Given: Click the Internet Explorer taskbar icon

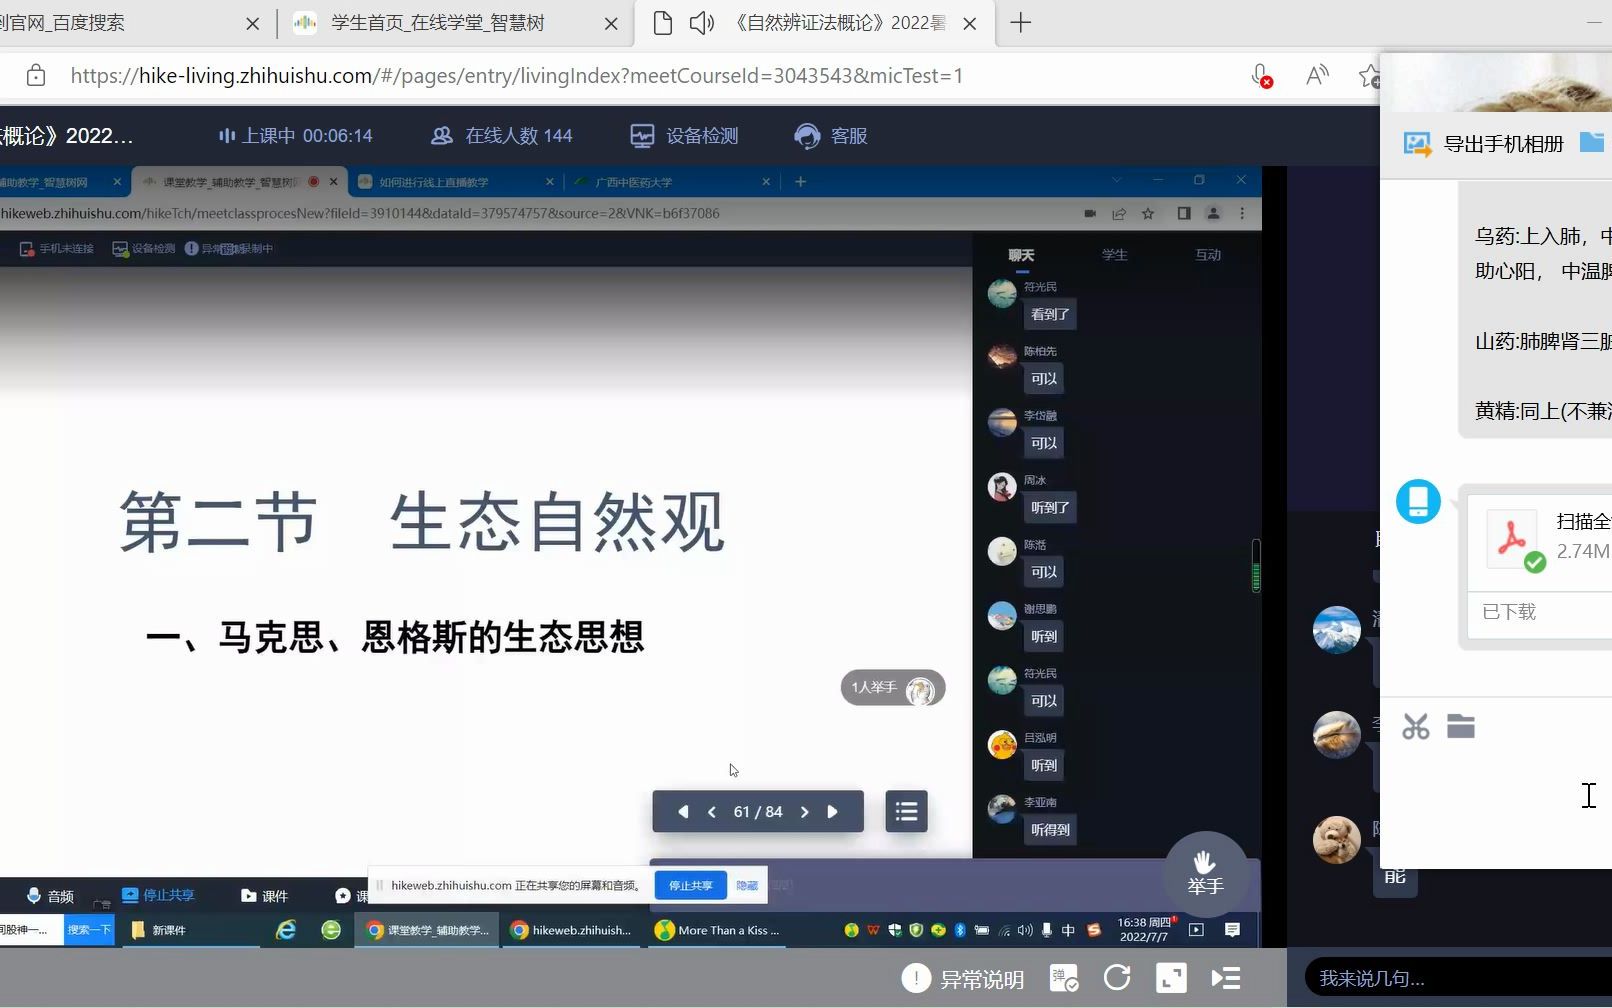Looking at the screenshot, I should pyautogui.click(x=286, y=930).
